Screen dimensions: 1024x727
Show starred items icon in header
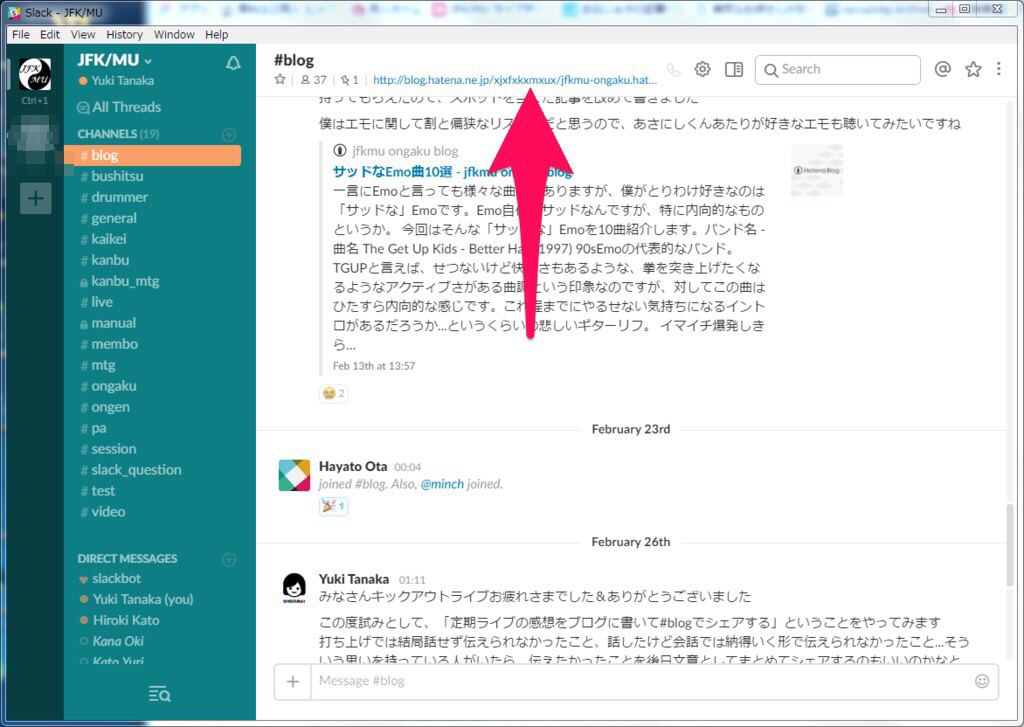(x=973, y=69)
